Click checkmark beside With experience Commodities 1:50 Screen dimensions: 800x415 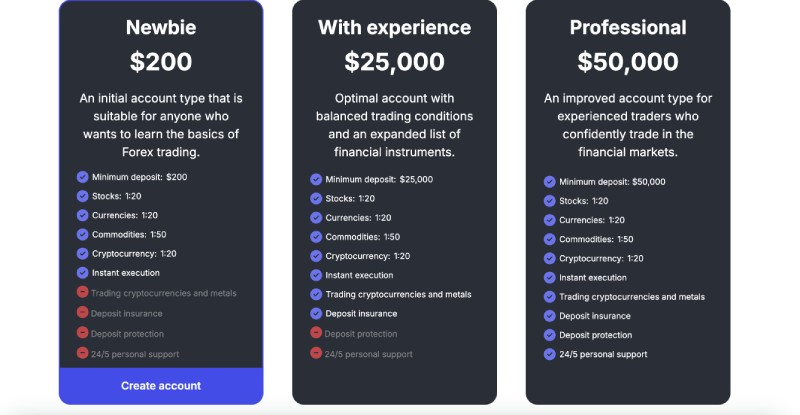[316, 237]
